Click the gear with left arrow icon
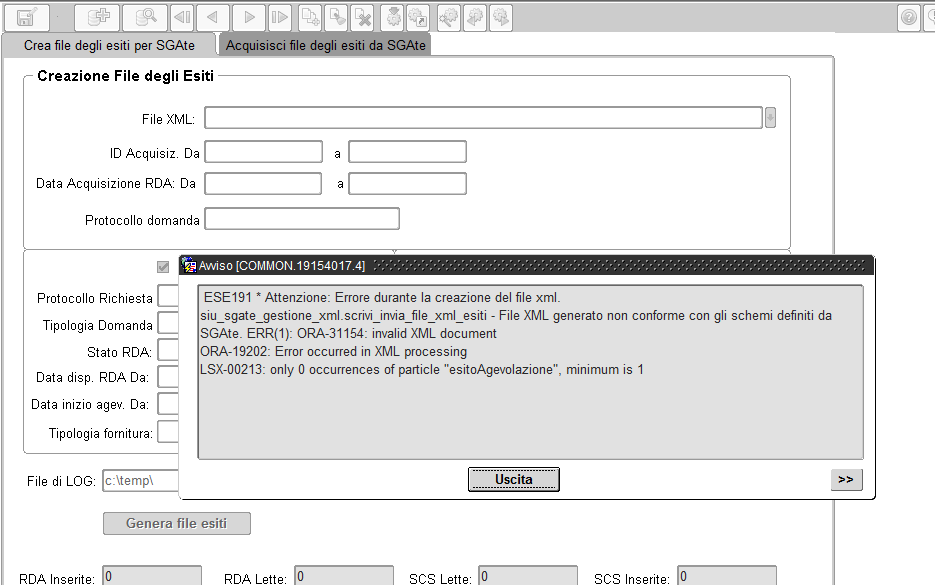 coord(475,17)
